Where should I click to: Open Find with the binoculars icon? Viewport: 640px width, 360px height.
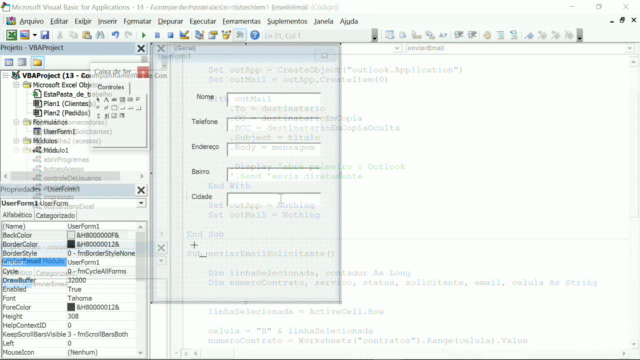100,35
